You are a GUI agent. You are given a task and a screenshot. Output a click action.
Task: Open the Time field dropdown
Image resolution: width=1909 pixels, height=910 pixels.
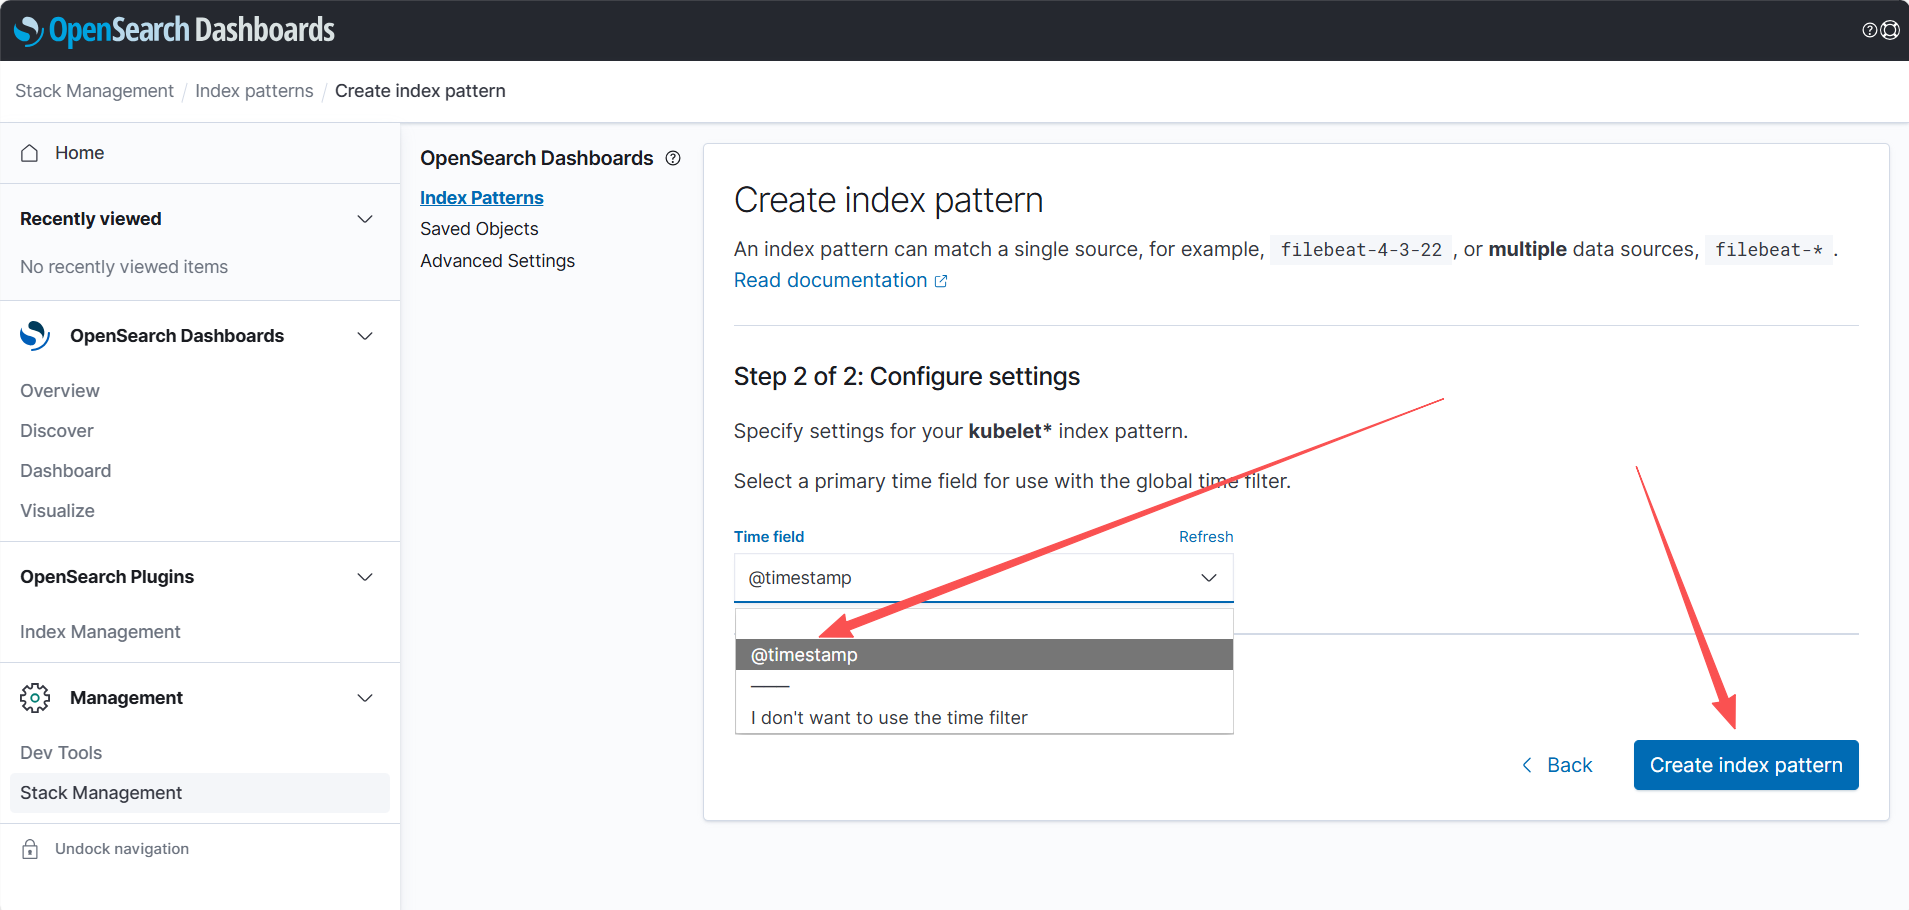(x=983, y=578)
